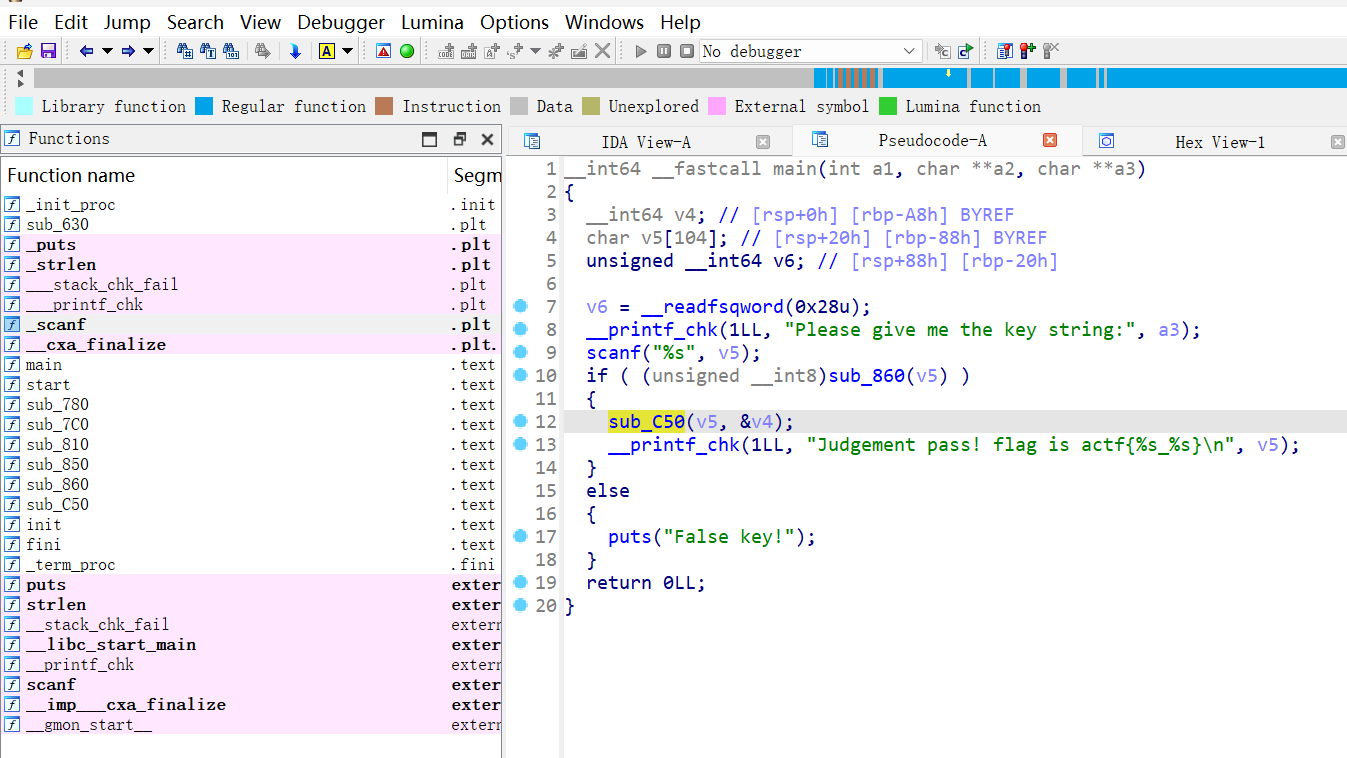Viewport: 1347px width, 758px height.
Task: Expand dropdown arrow beside yellow A icon
Action: tap(347, 51)
